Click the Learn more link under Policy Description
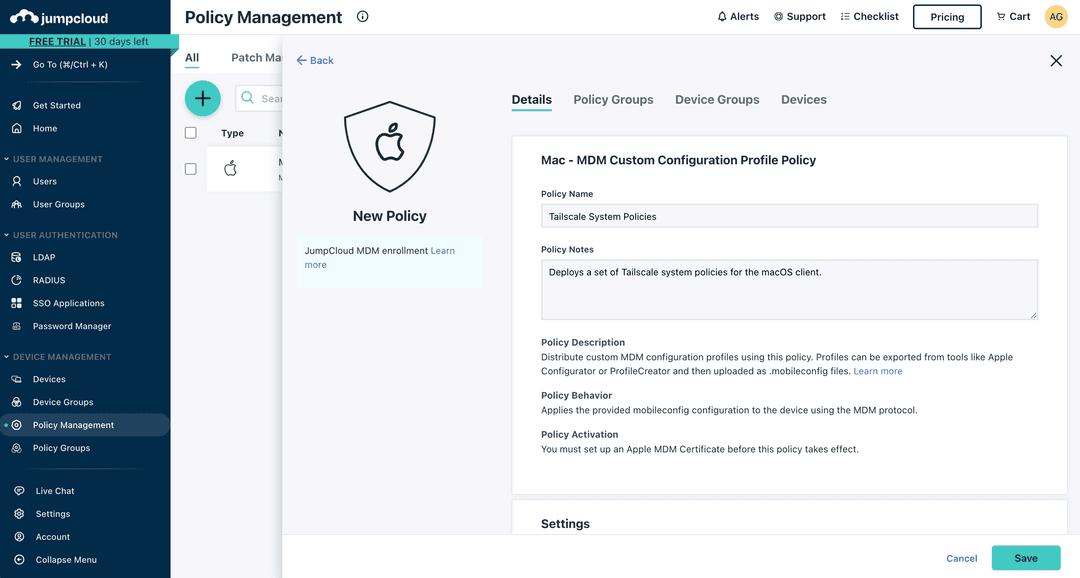This screenshot has width=1080, height=578. [x=877, y=370]
